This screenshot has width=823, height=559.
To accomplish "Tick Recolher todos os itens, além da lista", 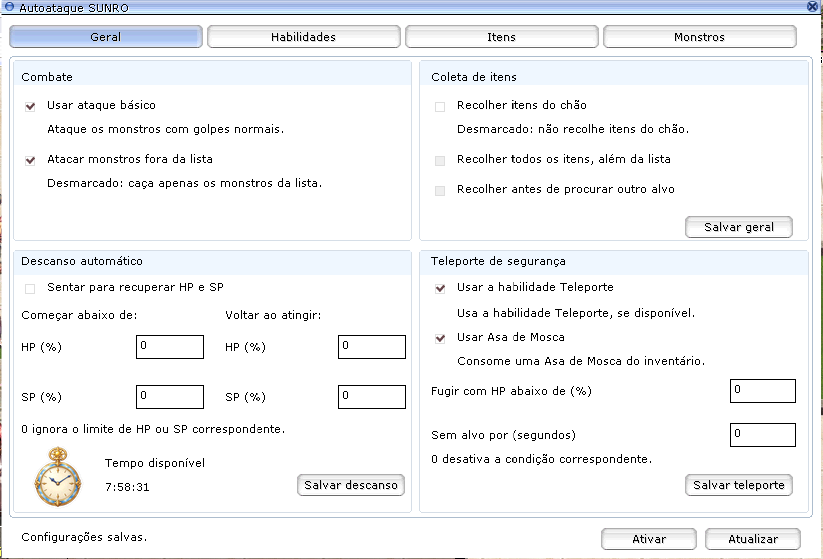I will [440, 161].
